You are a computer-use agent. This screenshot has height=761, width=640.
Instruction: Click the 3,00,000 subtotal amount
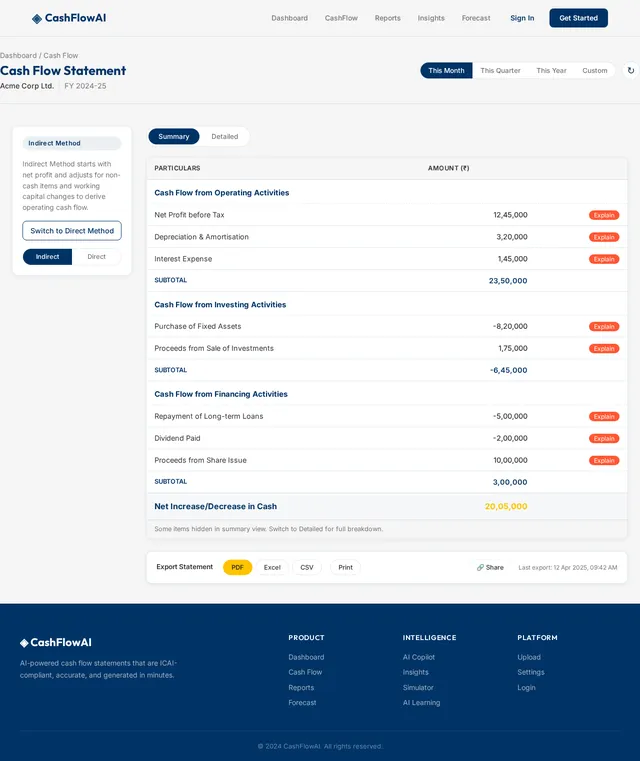(510, 482)
